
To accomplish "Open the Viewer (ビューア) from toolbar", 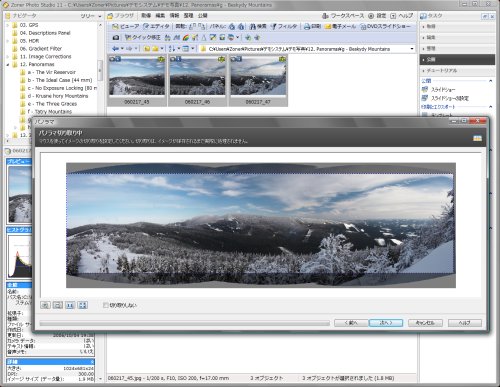I will click(x=126, y=26).
